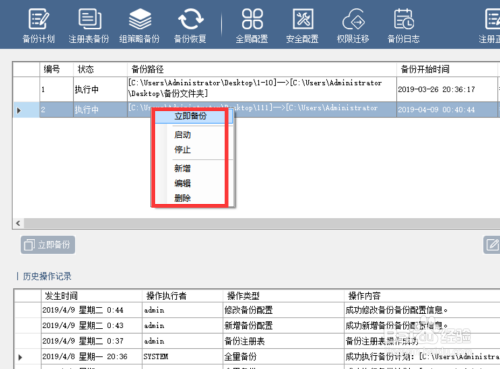Screen dimensions: 500x369
Task: Click the 操作类型 column header
Action: [x=283, y=296]
